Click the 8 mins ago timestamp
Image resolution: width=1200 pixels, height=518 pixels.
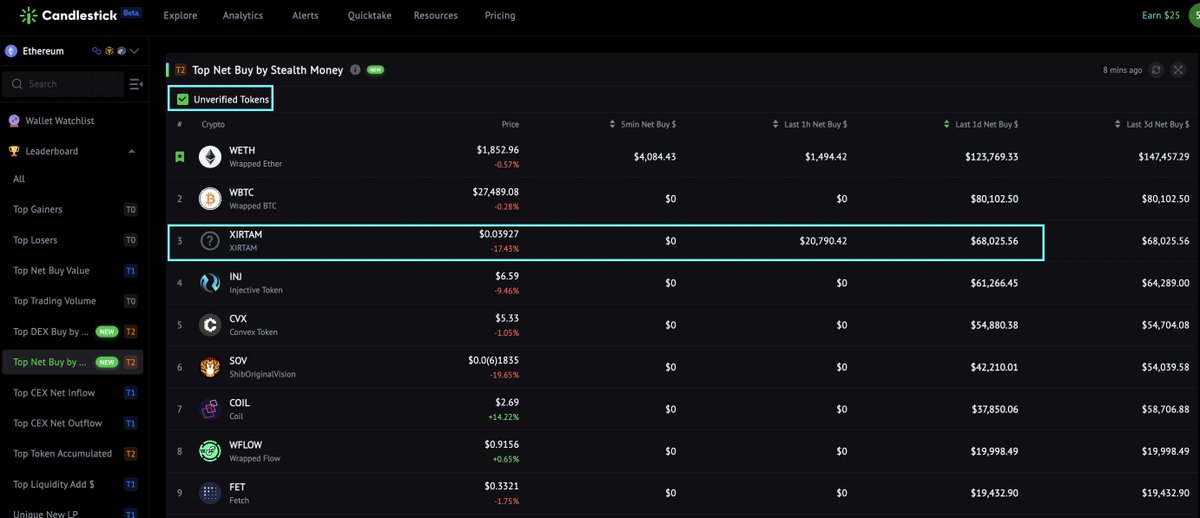[1122, 71]
